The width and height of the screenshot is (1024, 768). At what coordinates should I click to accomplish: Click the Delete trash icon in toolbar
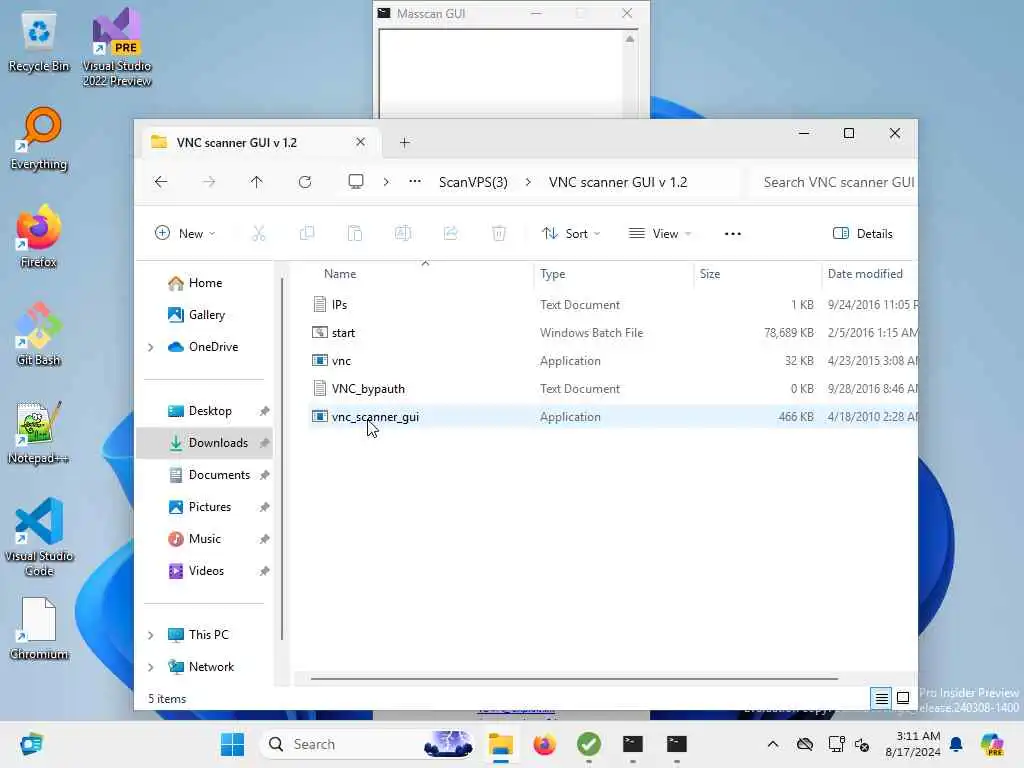(x=499, y=234)
